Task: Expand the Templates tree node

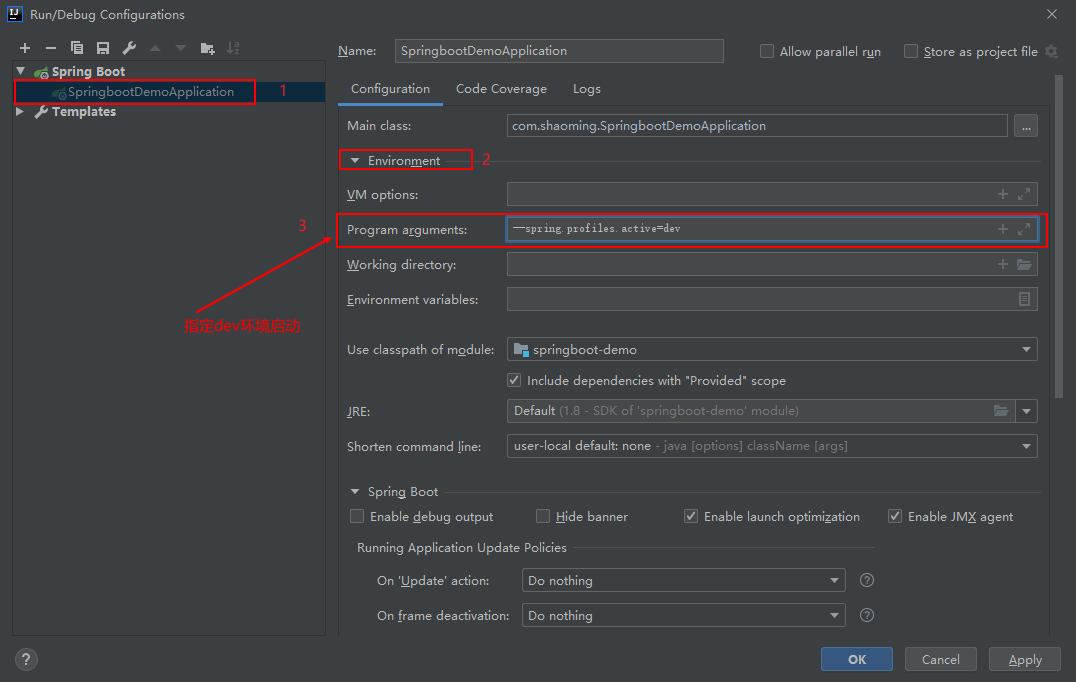Action: point(20,112)
